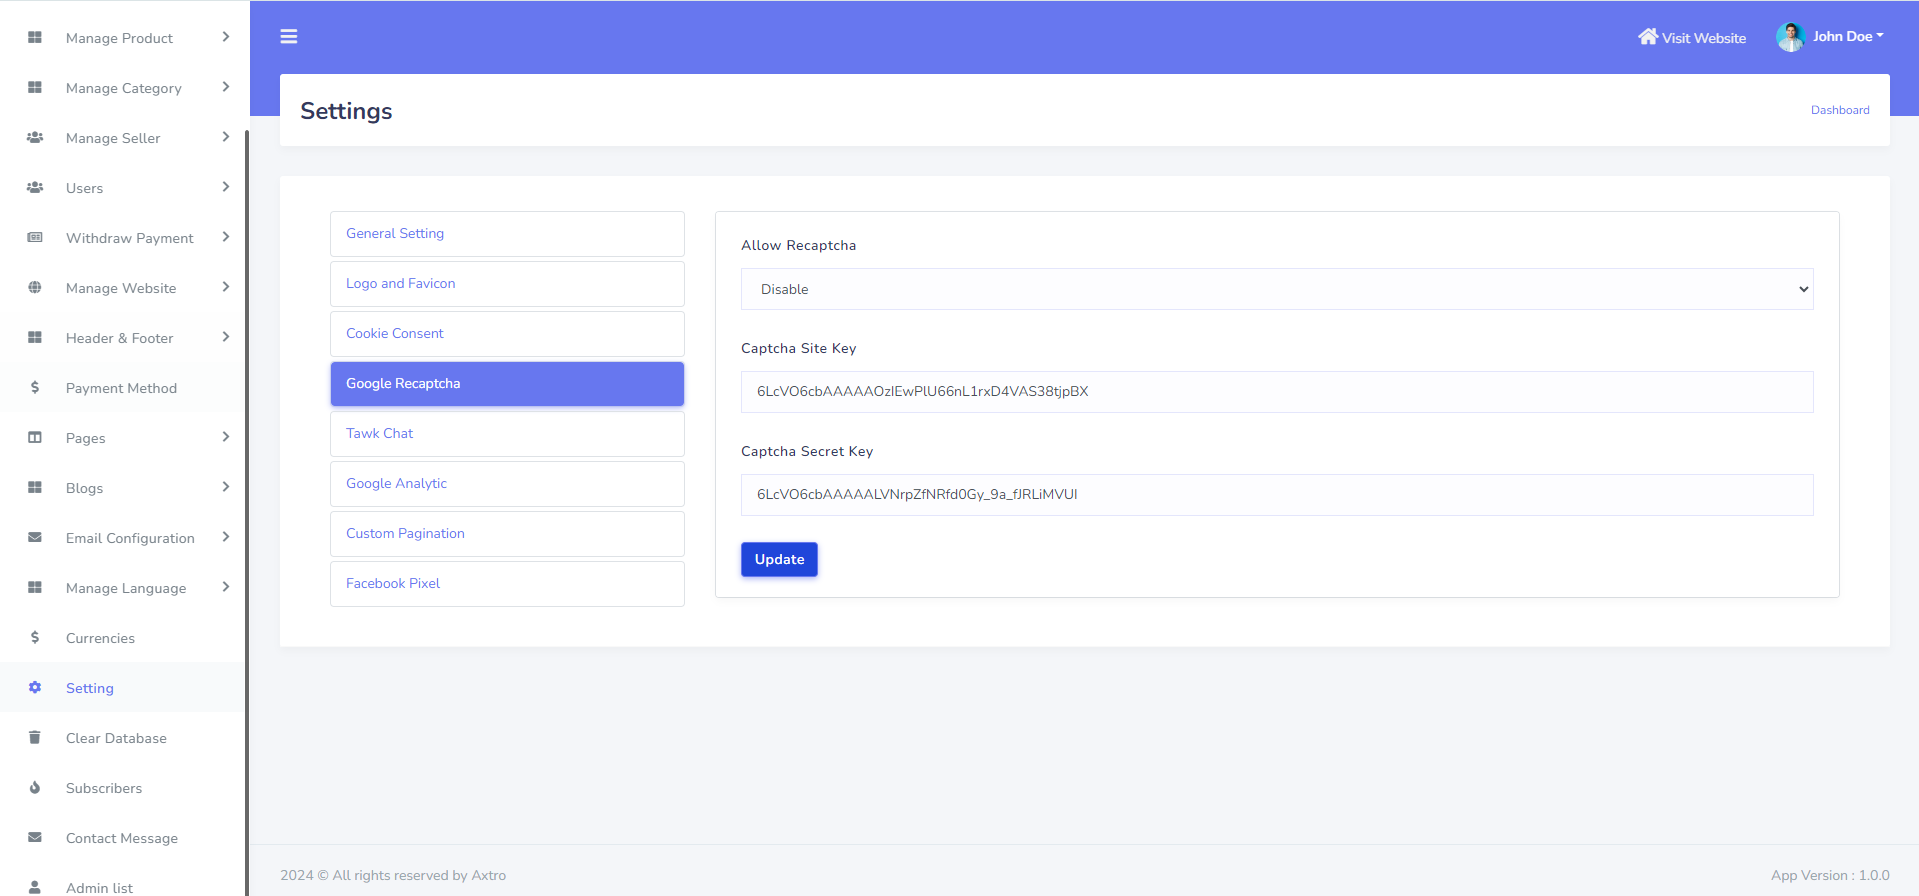Open the Facebook Pixel settings tab
The width and height of the screenshot is (1919, 896).
click(x=507, y=584)
